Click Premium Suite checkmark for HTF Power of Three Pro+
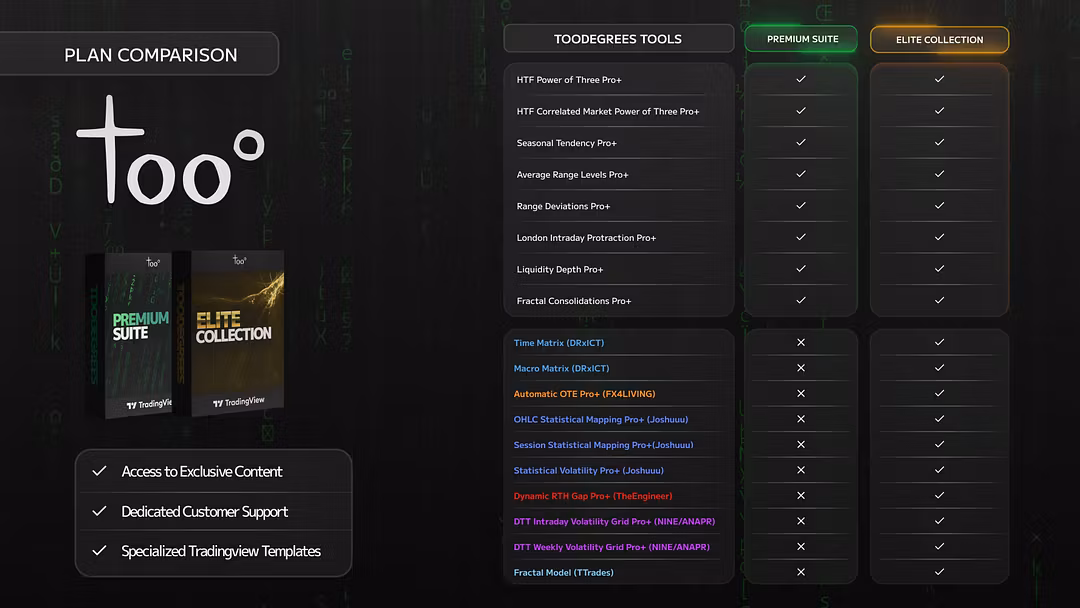Viewport: 1080px width, 608px height. point(801,79)
